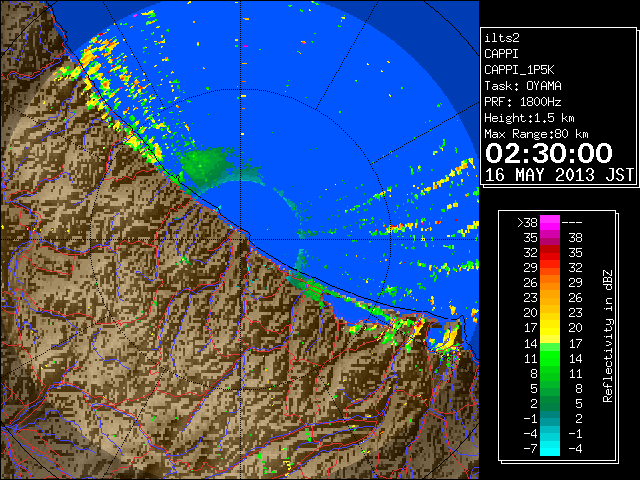Click the 'ilts2' radar site label
Screen dimensions: 640x480
[502, 38]
